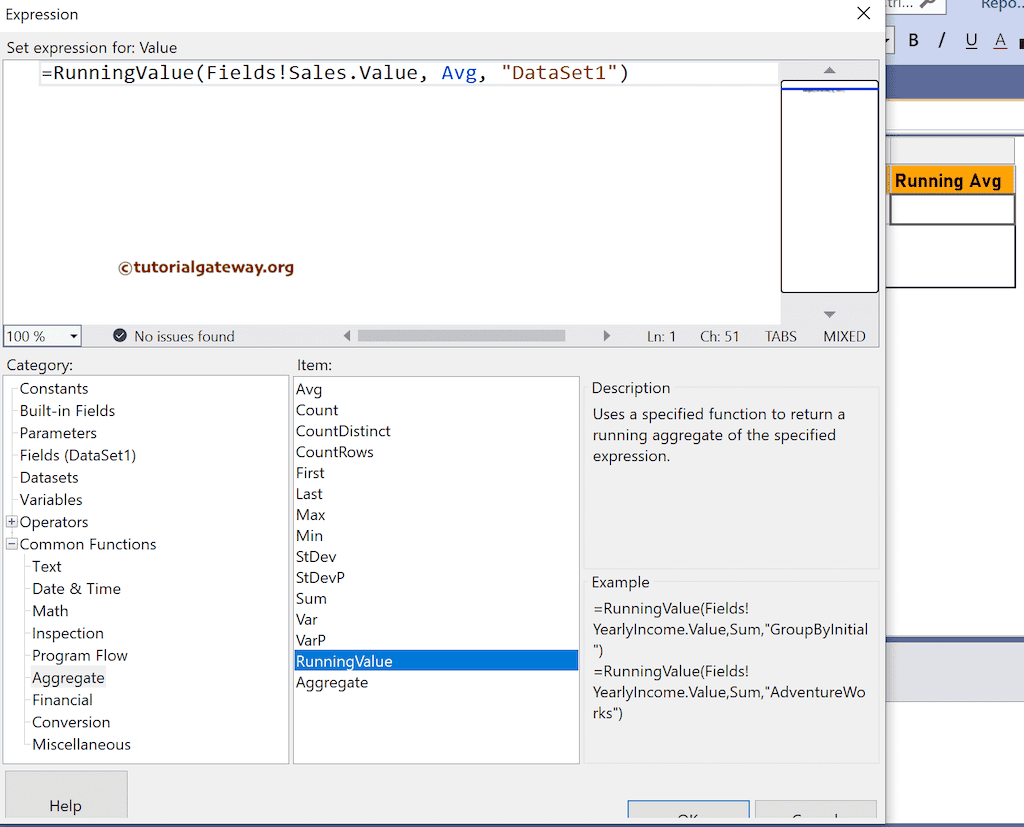Click the editor scrollbar right arrow

608,336
